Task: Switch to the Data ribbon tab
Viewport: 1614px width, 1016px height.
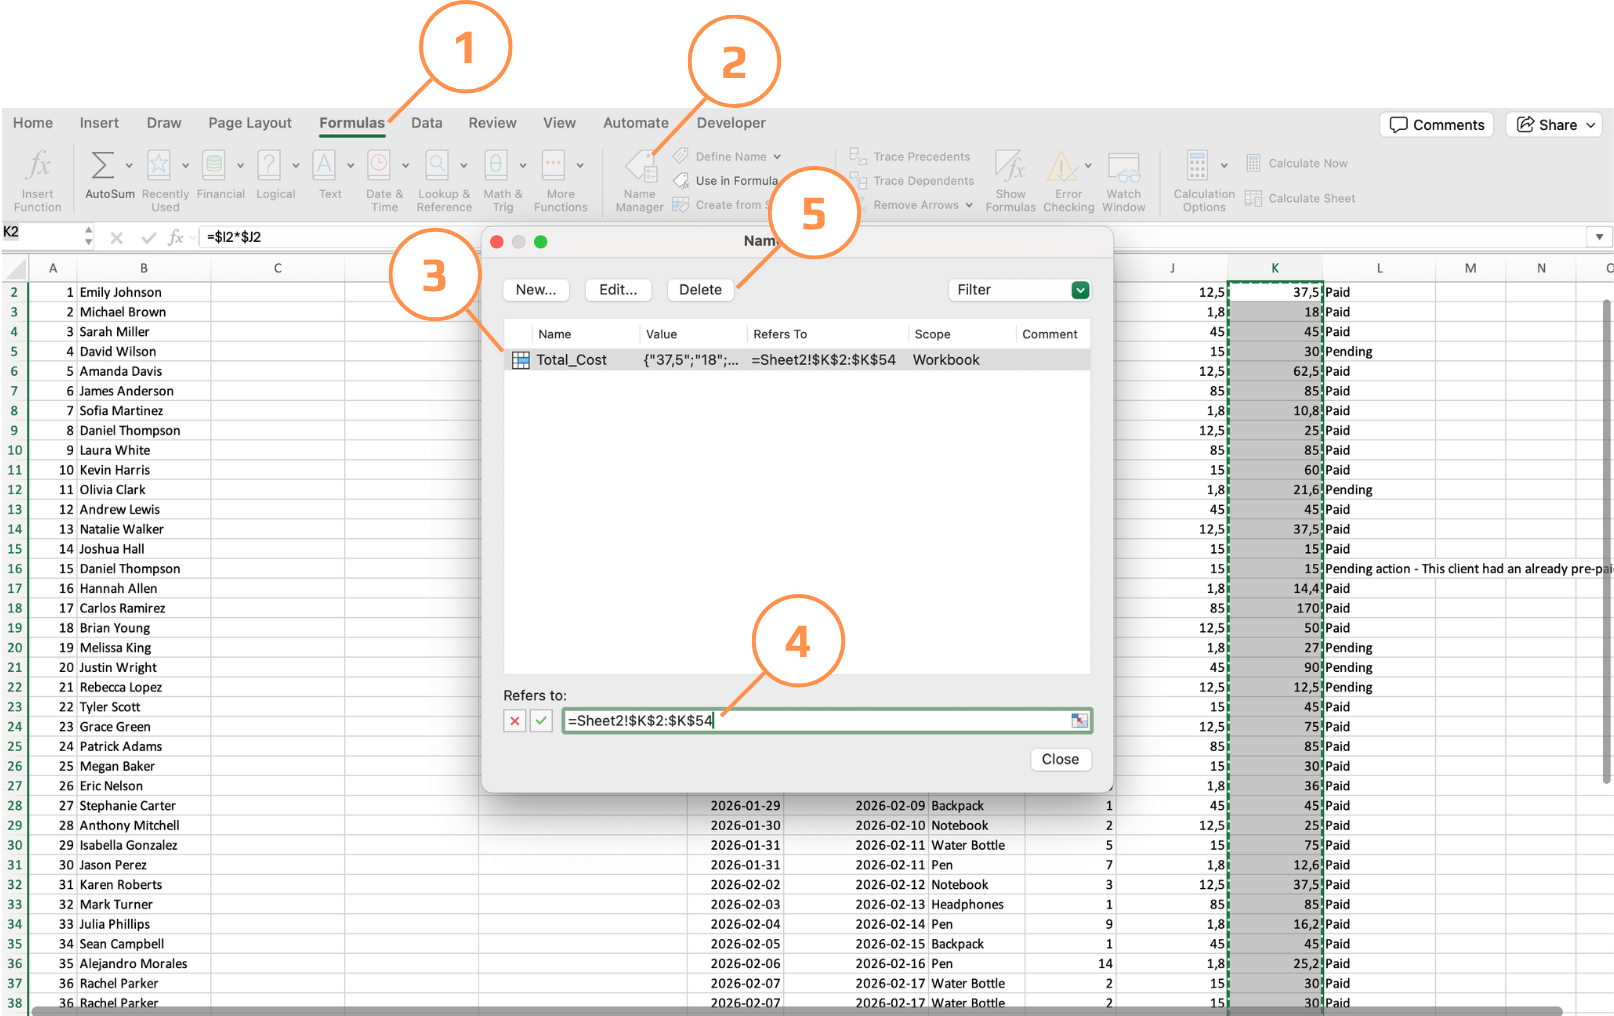Action: (x=426, y=123)
